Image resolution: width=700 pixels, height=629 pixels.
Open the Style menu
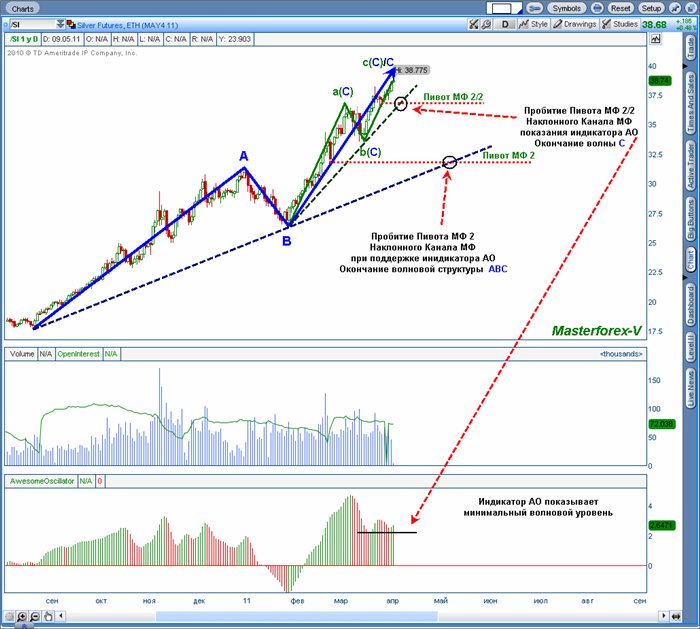[533, 24]
